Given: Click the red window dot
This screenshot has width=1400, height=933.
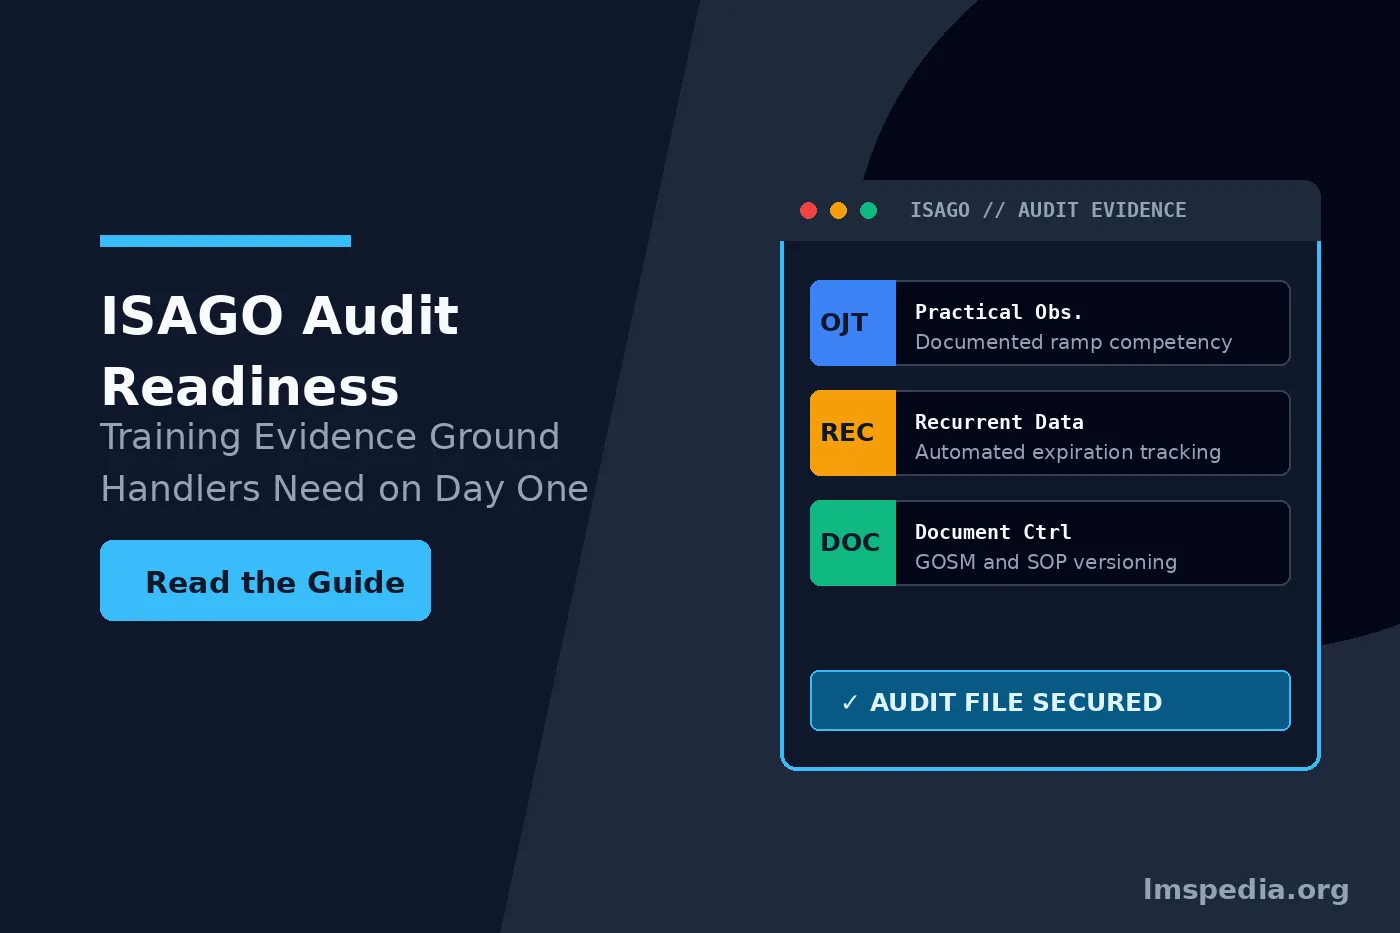Looking at the screenshot, I should click(809, 210).
